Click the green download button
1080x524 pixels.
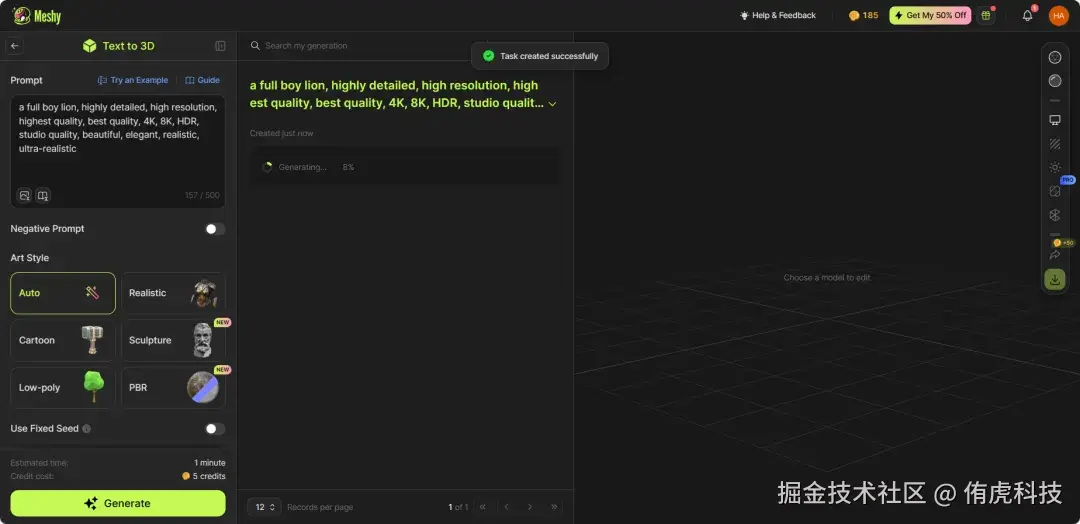pos(1055,279)
